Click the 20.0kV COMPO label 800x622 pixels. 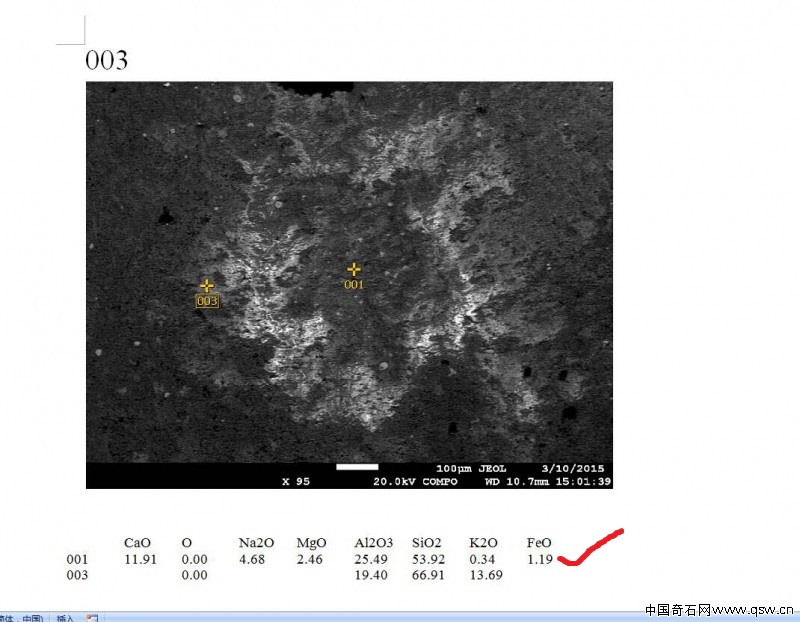[x=415, y=481]
